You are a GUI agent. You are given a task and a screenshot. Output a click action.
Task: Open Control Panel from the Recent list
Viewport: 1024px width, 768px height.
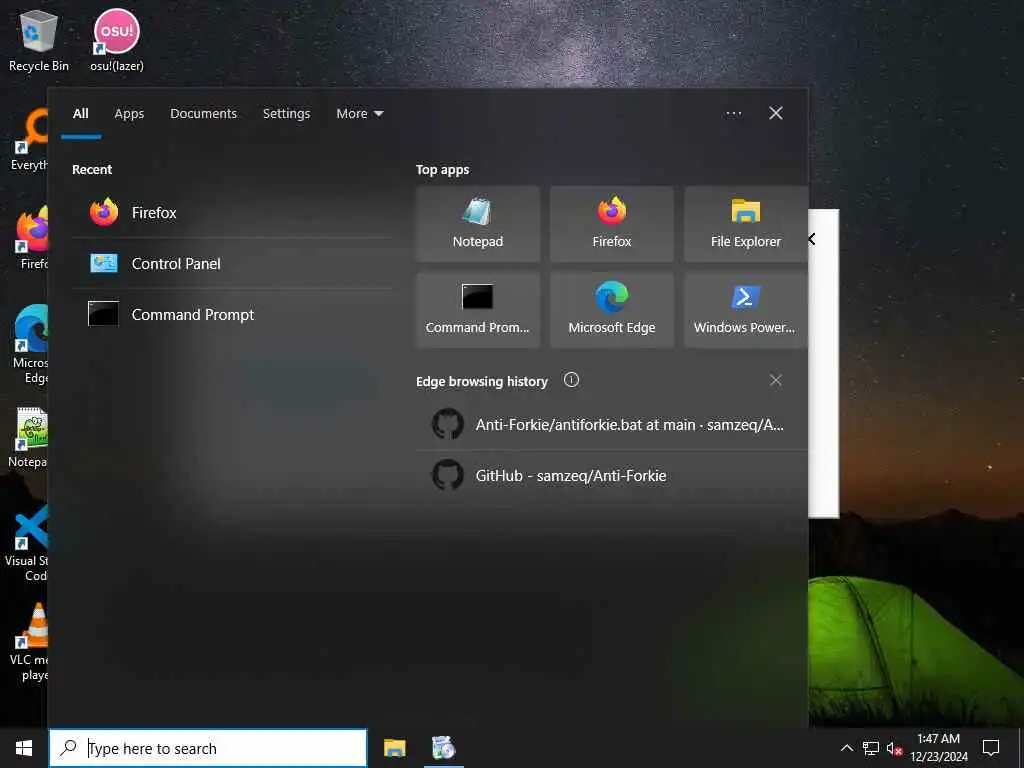tap(232, 263)
